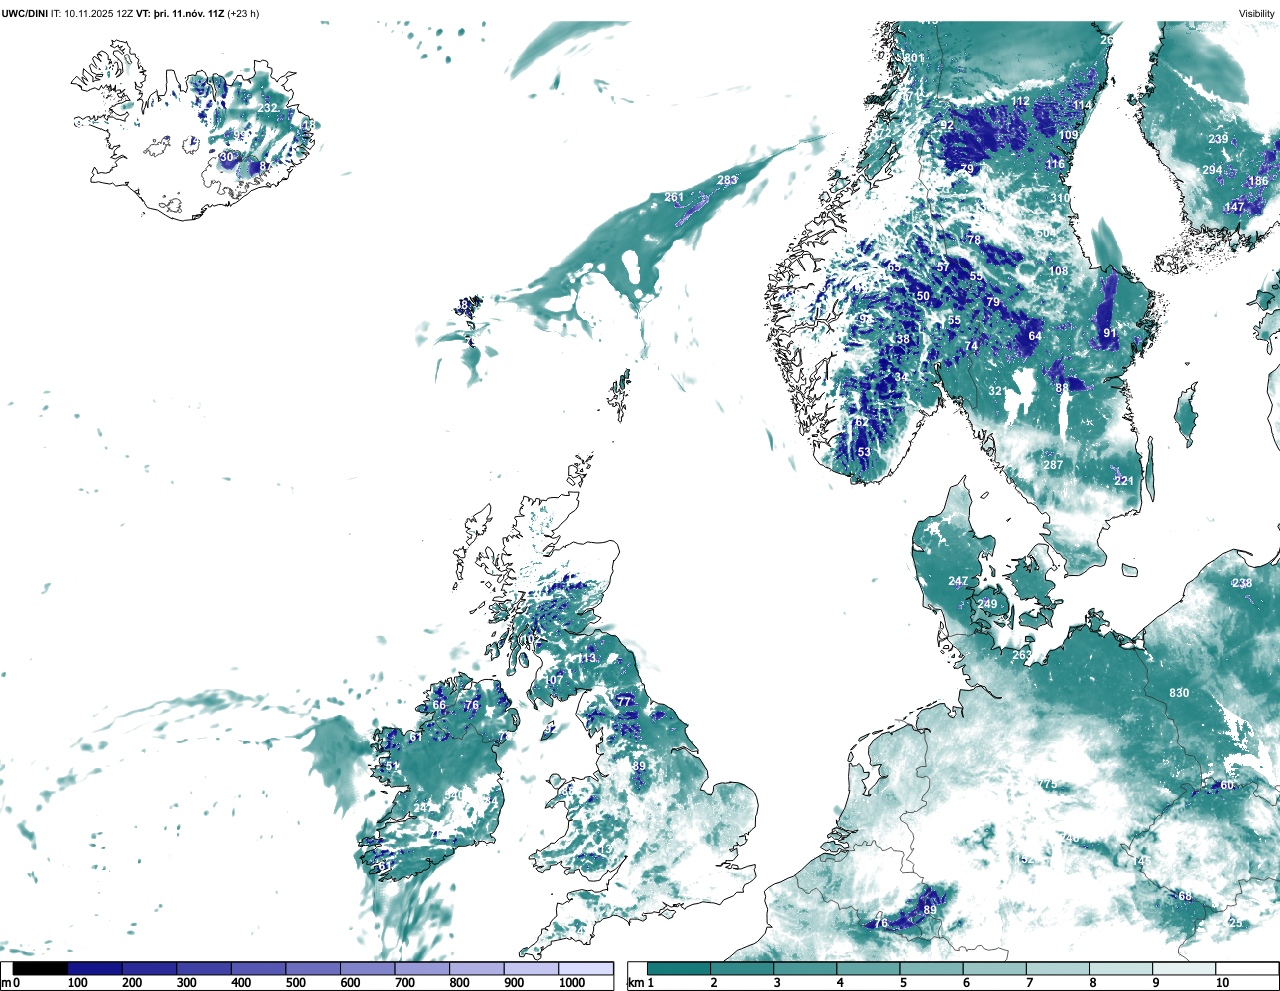Select the 'IT: 10.11.2025 12Z' initial time text
1280x991 pixels.
(x=92, y=14)
